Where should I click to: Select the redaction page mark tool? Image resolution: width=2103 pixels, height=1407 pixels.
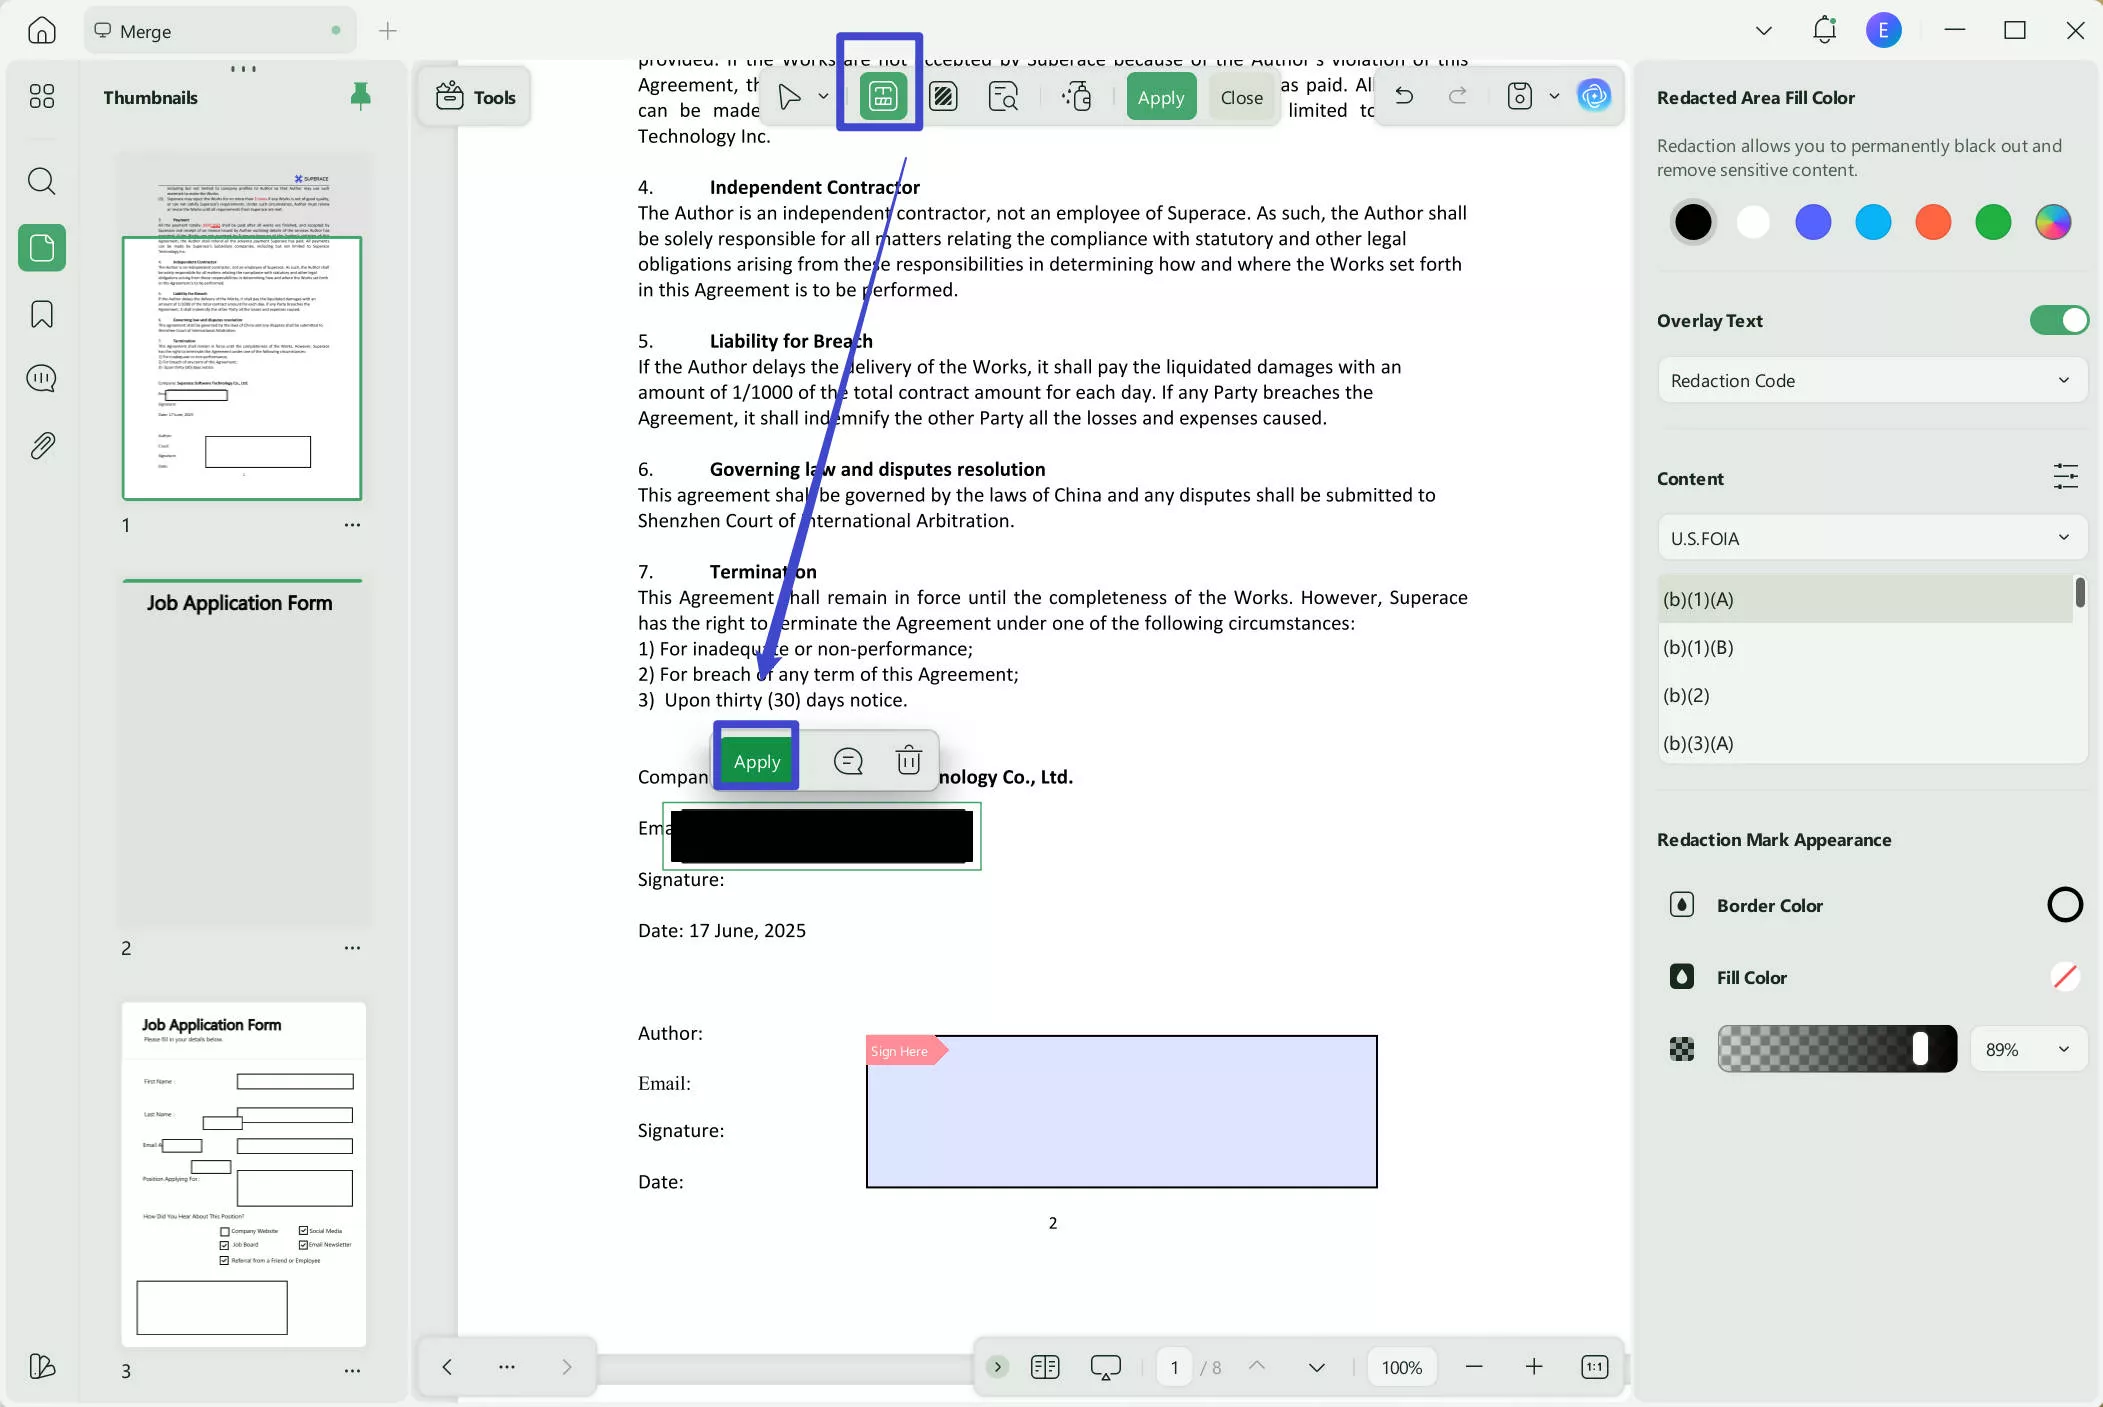[x=879, y=96]
